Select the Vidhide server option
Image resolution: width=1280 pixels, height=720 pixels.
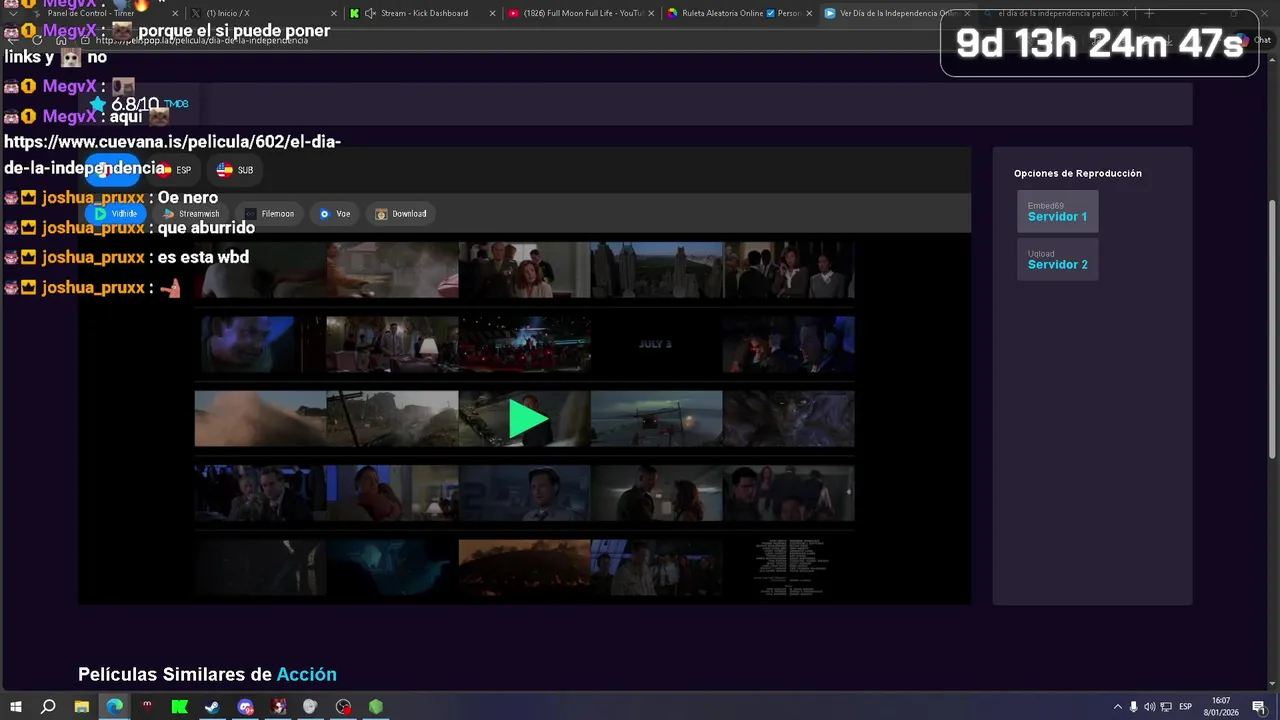click(x=115, y=213)
